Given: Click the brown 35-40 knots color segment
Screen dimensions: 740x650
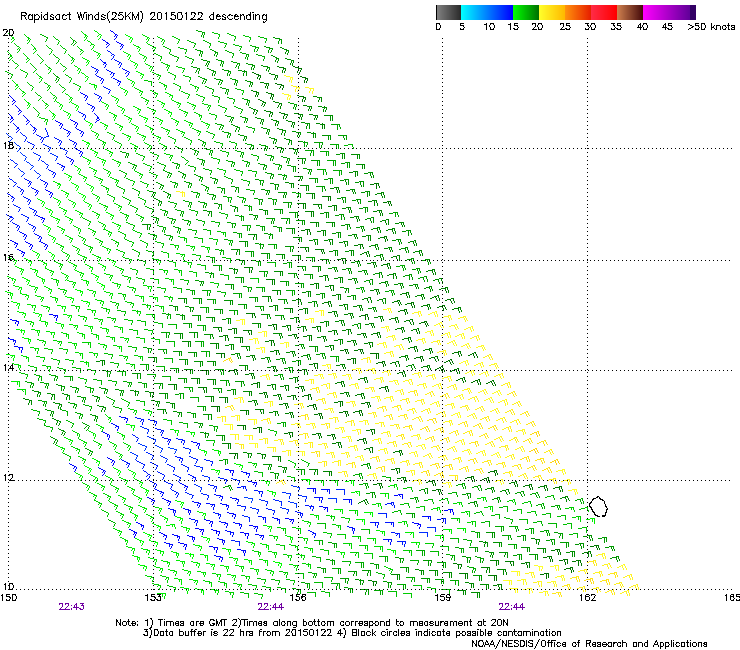Looking at the screenshot, I should pos(630,12).
